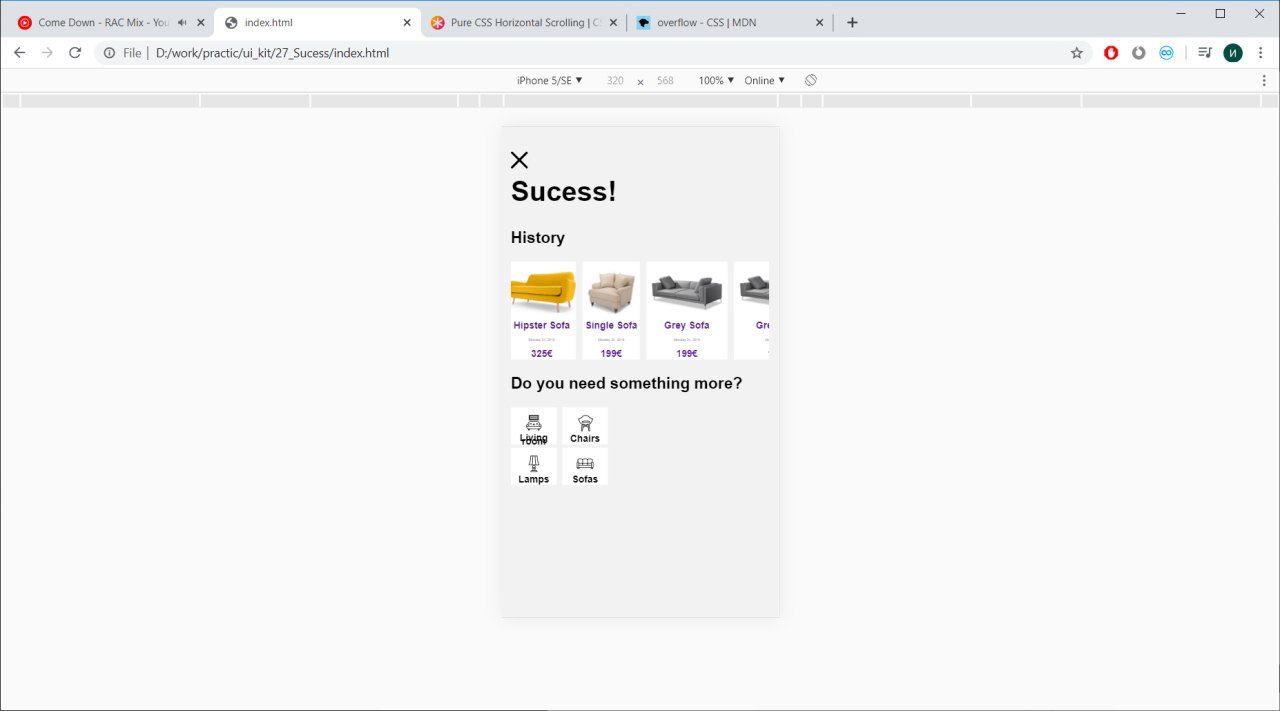
Task: Click the Do you need something more? heading
Action: 626,383
